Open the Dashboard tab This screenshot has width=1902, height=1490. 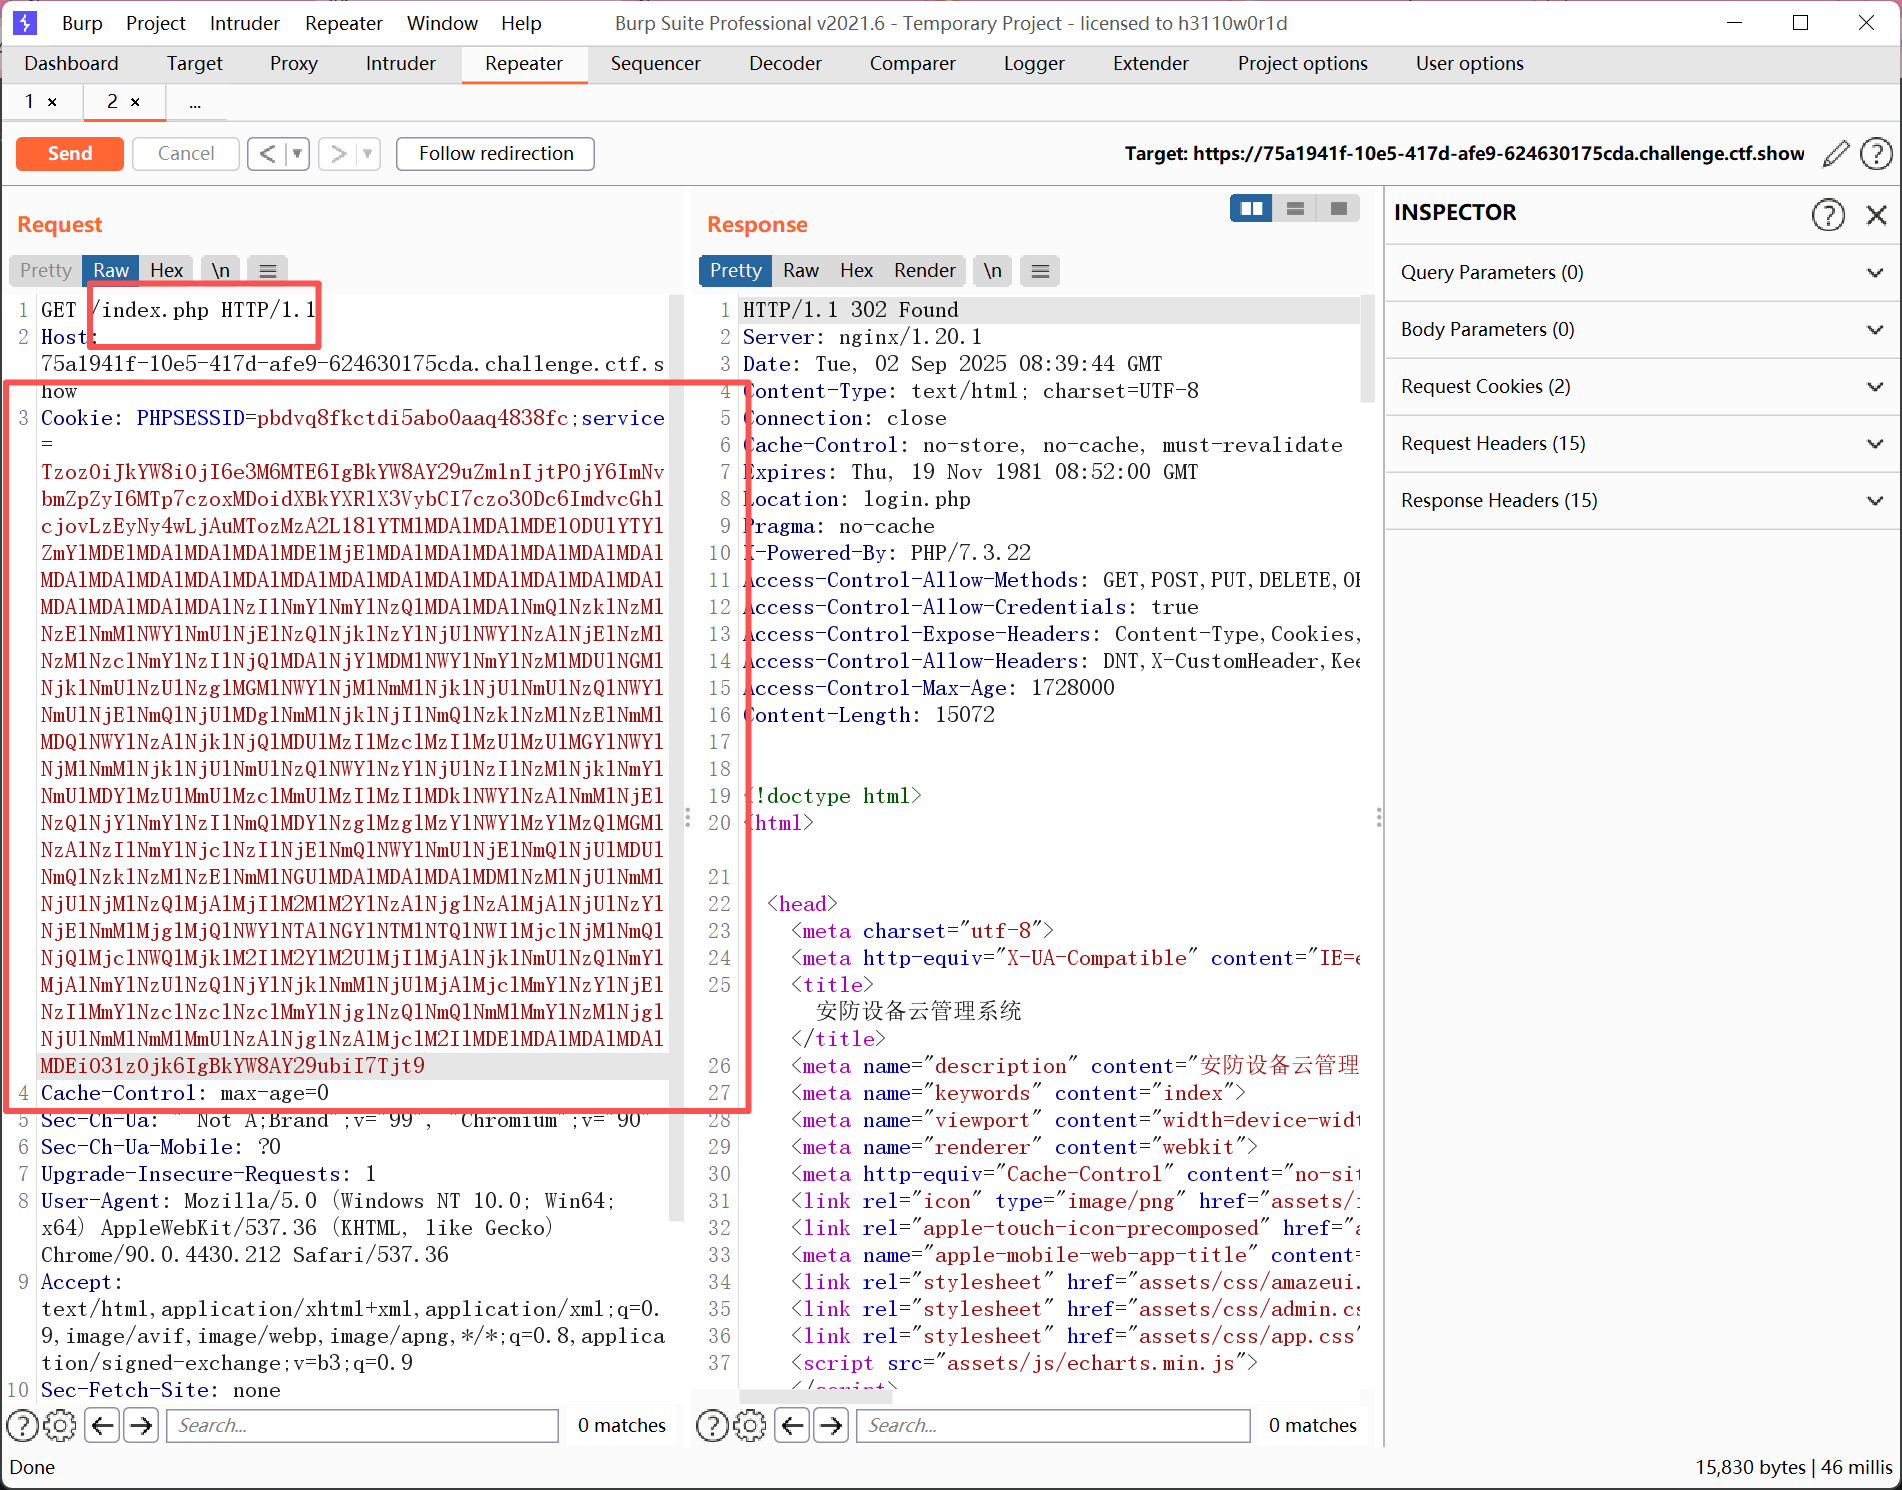71,64
